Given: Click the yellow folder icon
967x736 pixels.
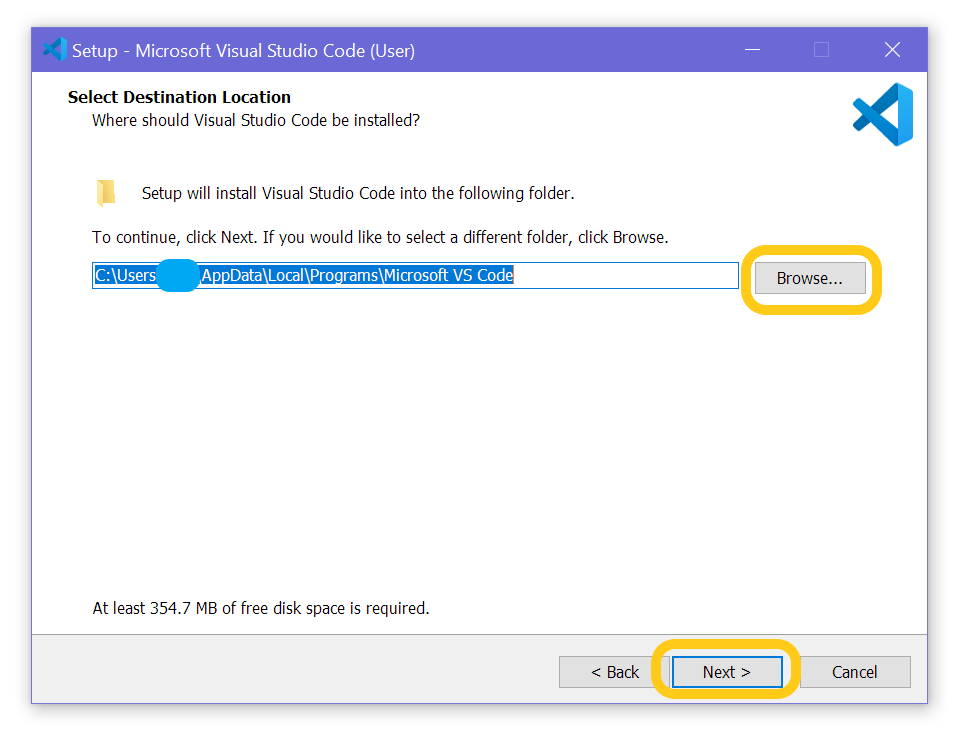Looking at the screenshot, I should pos(105,192).
